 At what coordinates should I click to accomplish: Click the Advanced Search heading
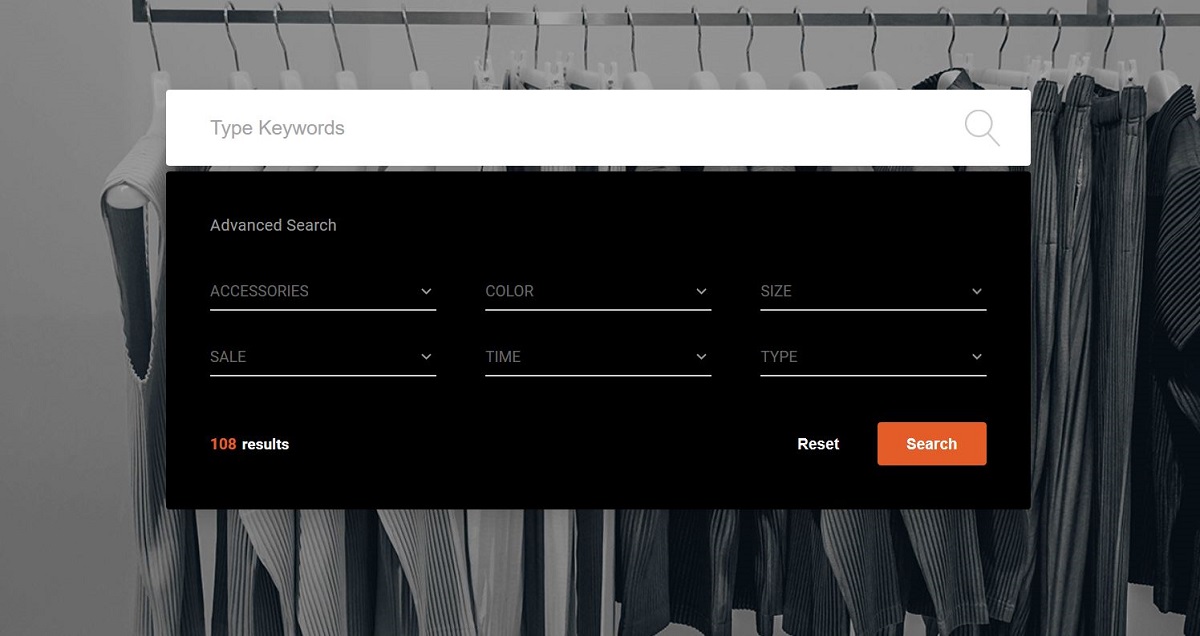point(273,225)
